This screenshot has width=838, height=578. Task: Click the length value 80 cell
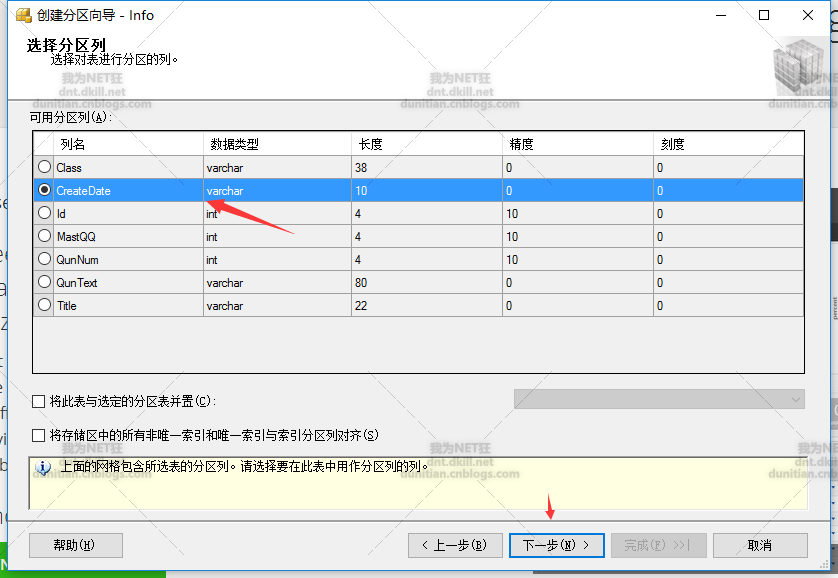tap(427, 283)
